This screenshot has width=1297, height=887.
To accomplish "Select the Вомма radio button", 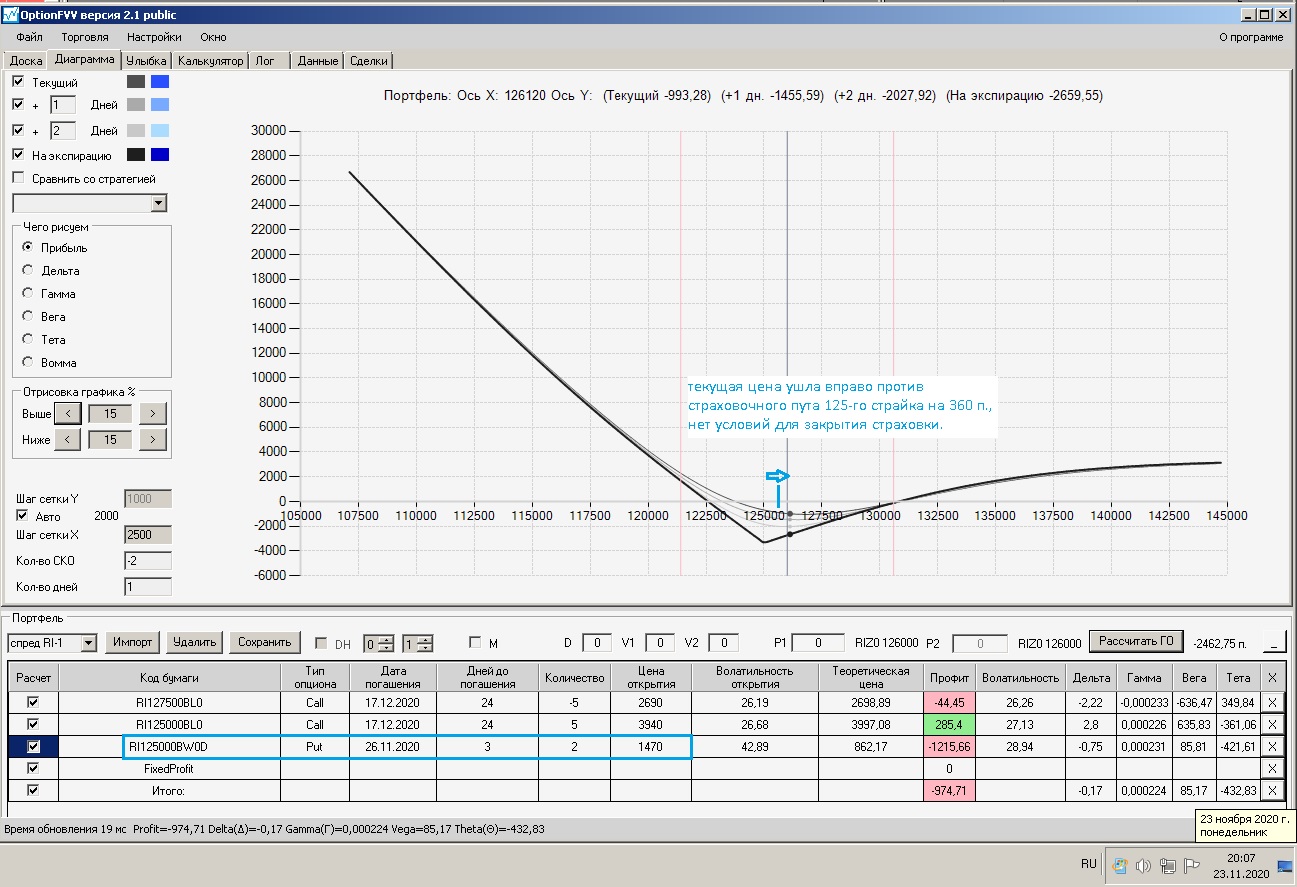I will tap(27, 362).
